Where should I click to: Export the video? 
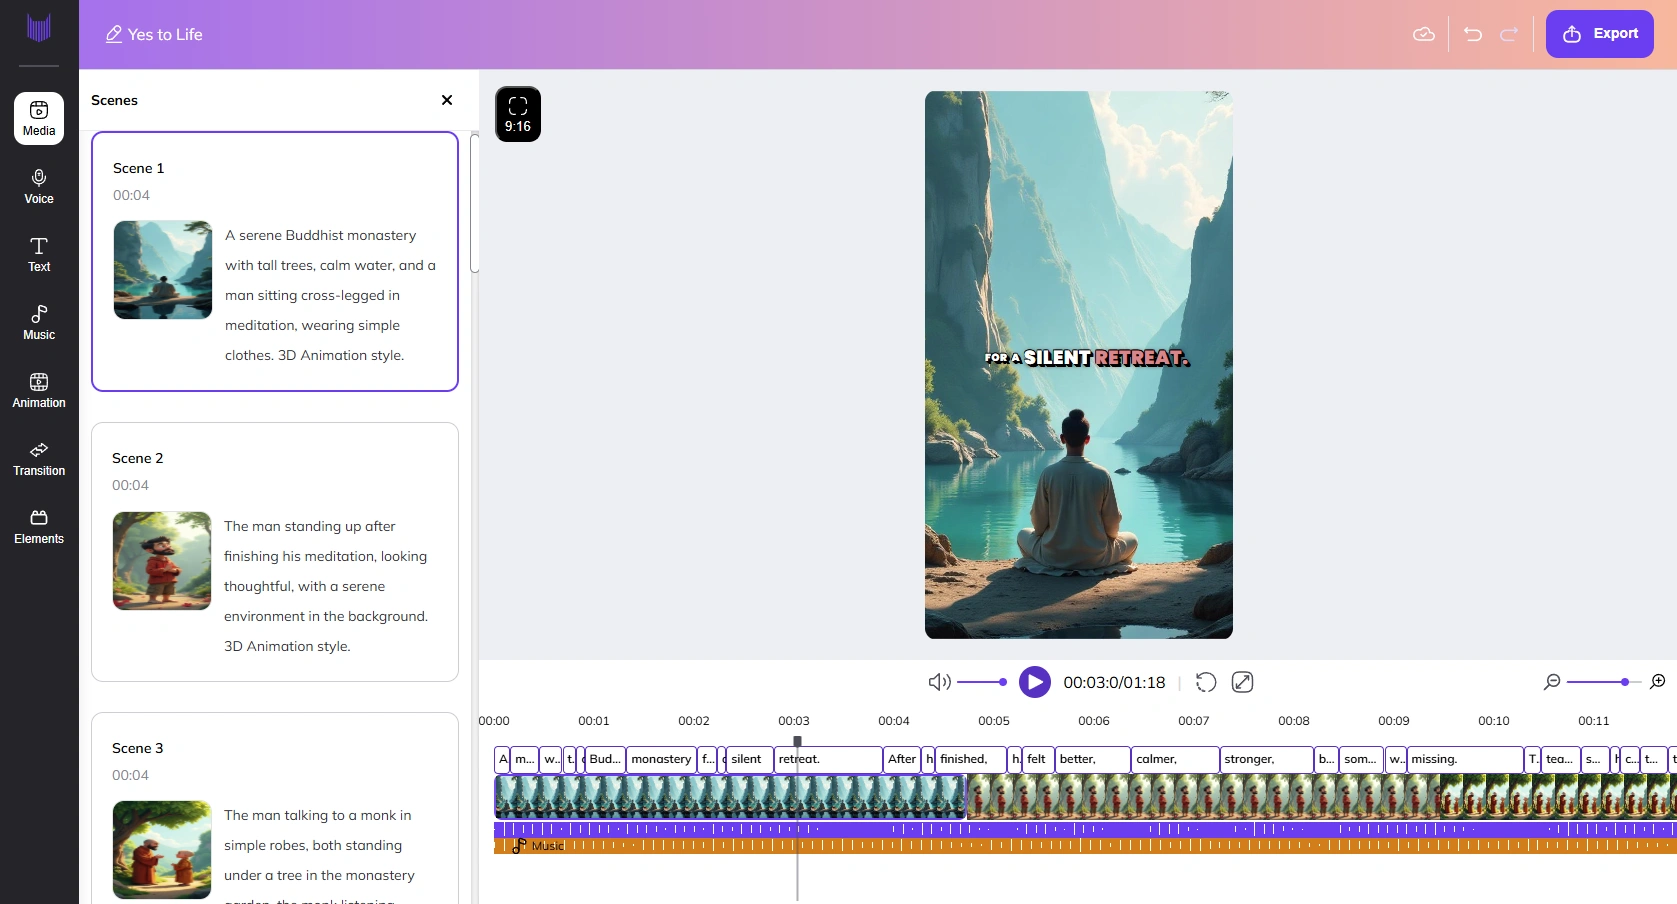[1599, 34]
